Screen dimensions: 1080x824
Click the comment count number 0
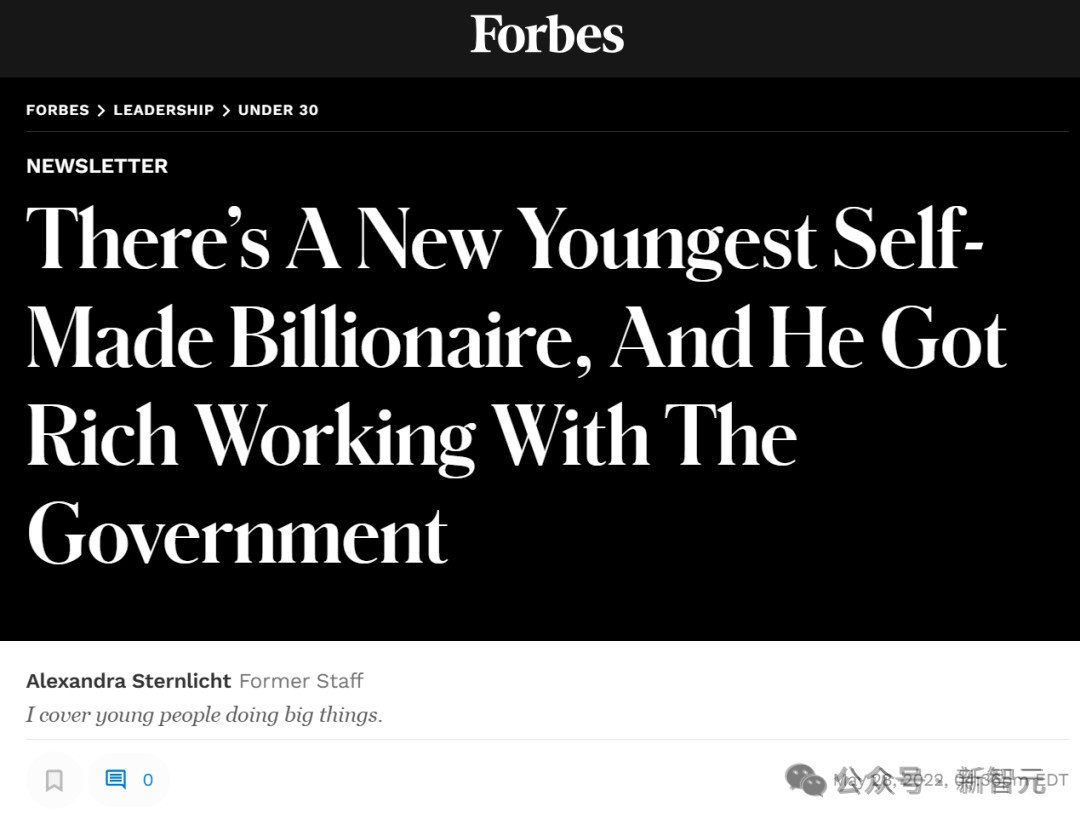[x=148, y=780]
